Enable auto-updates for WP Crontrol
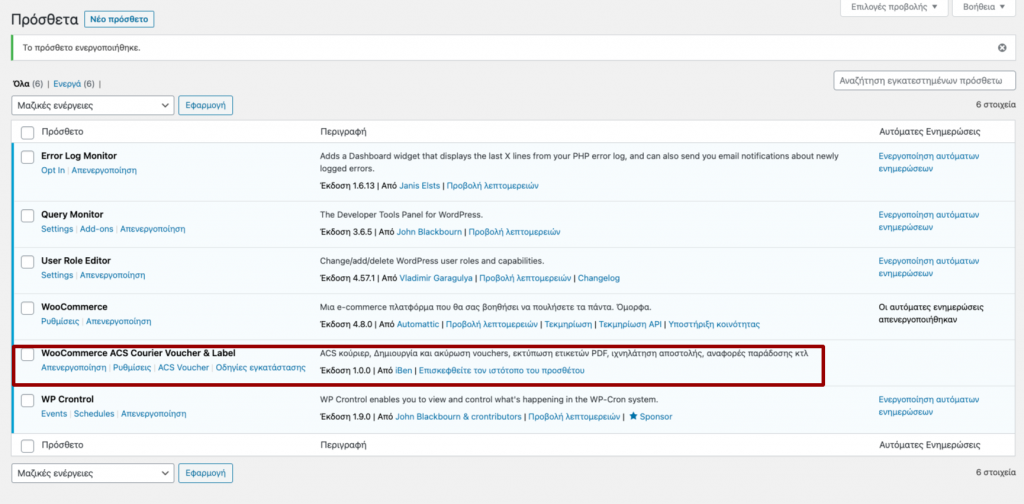 [928, 405]
